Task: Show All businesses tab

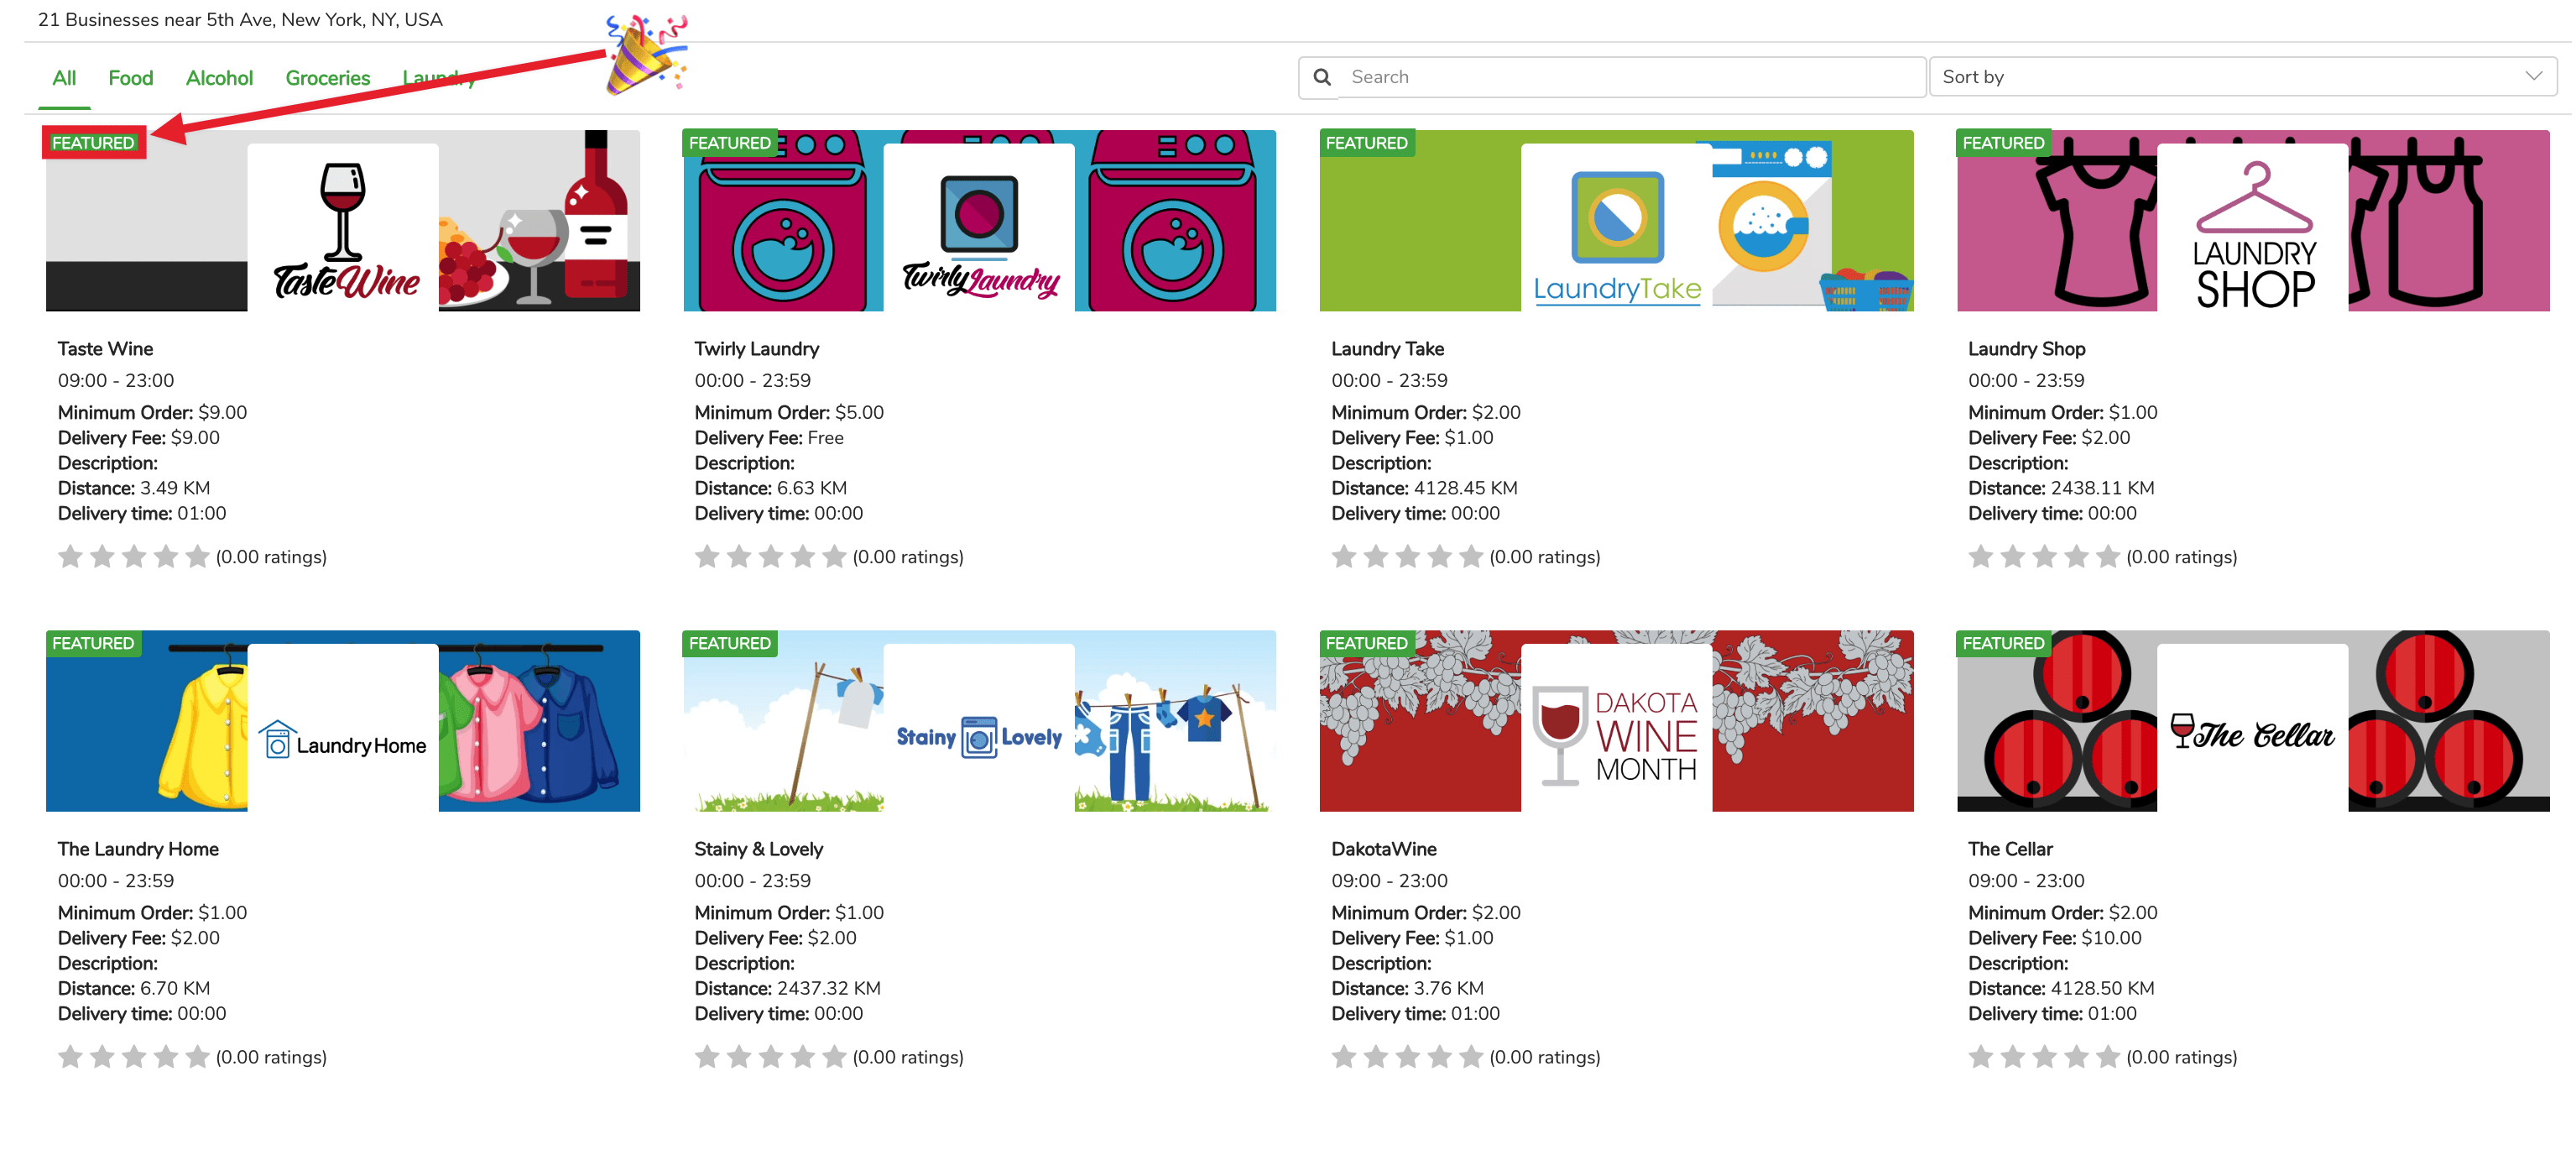Action: click(x=64, y=78)
